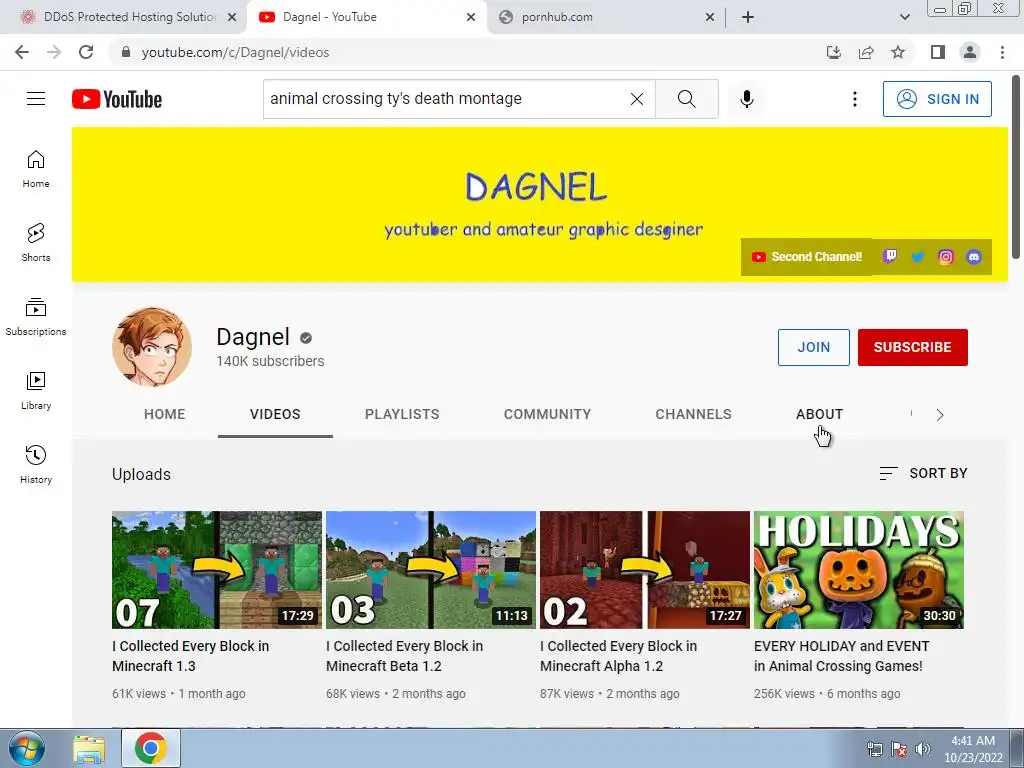Close the DDoS Protected Hosting tab

point(232,17)
